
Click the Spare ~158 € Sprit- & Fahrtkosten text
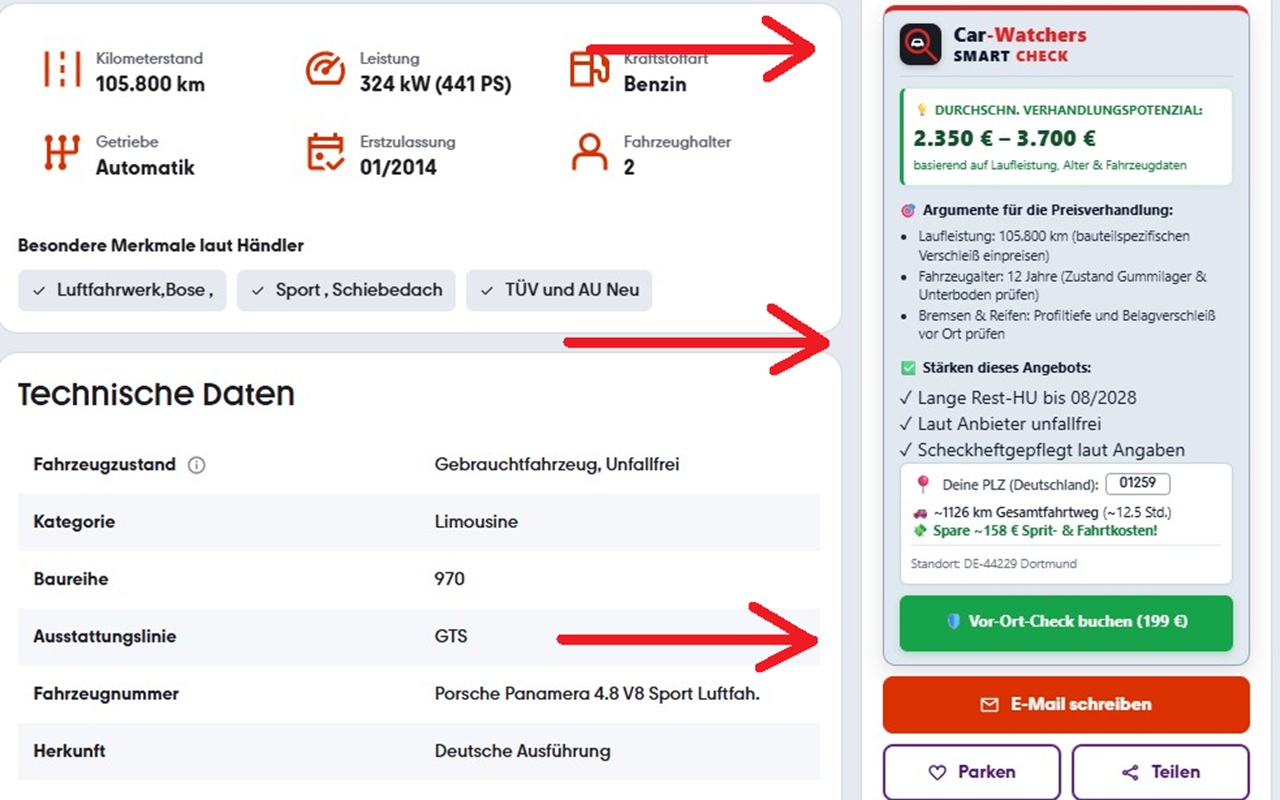coord(1044,530)
